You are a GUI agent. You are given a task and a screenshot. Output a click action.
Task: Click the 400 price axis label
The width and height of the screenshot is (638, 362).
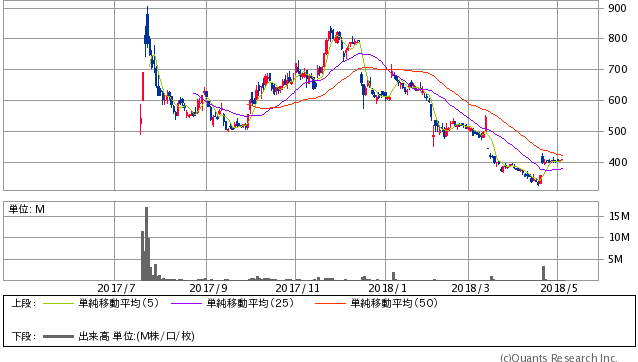617,162
